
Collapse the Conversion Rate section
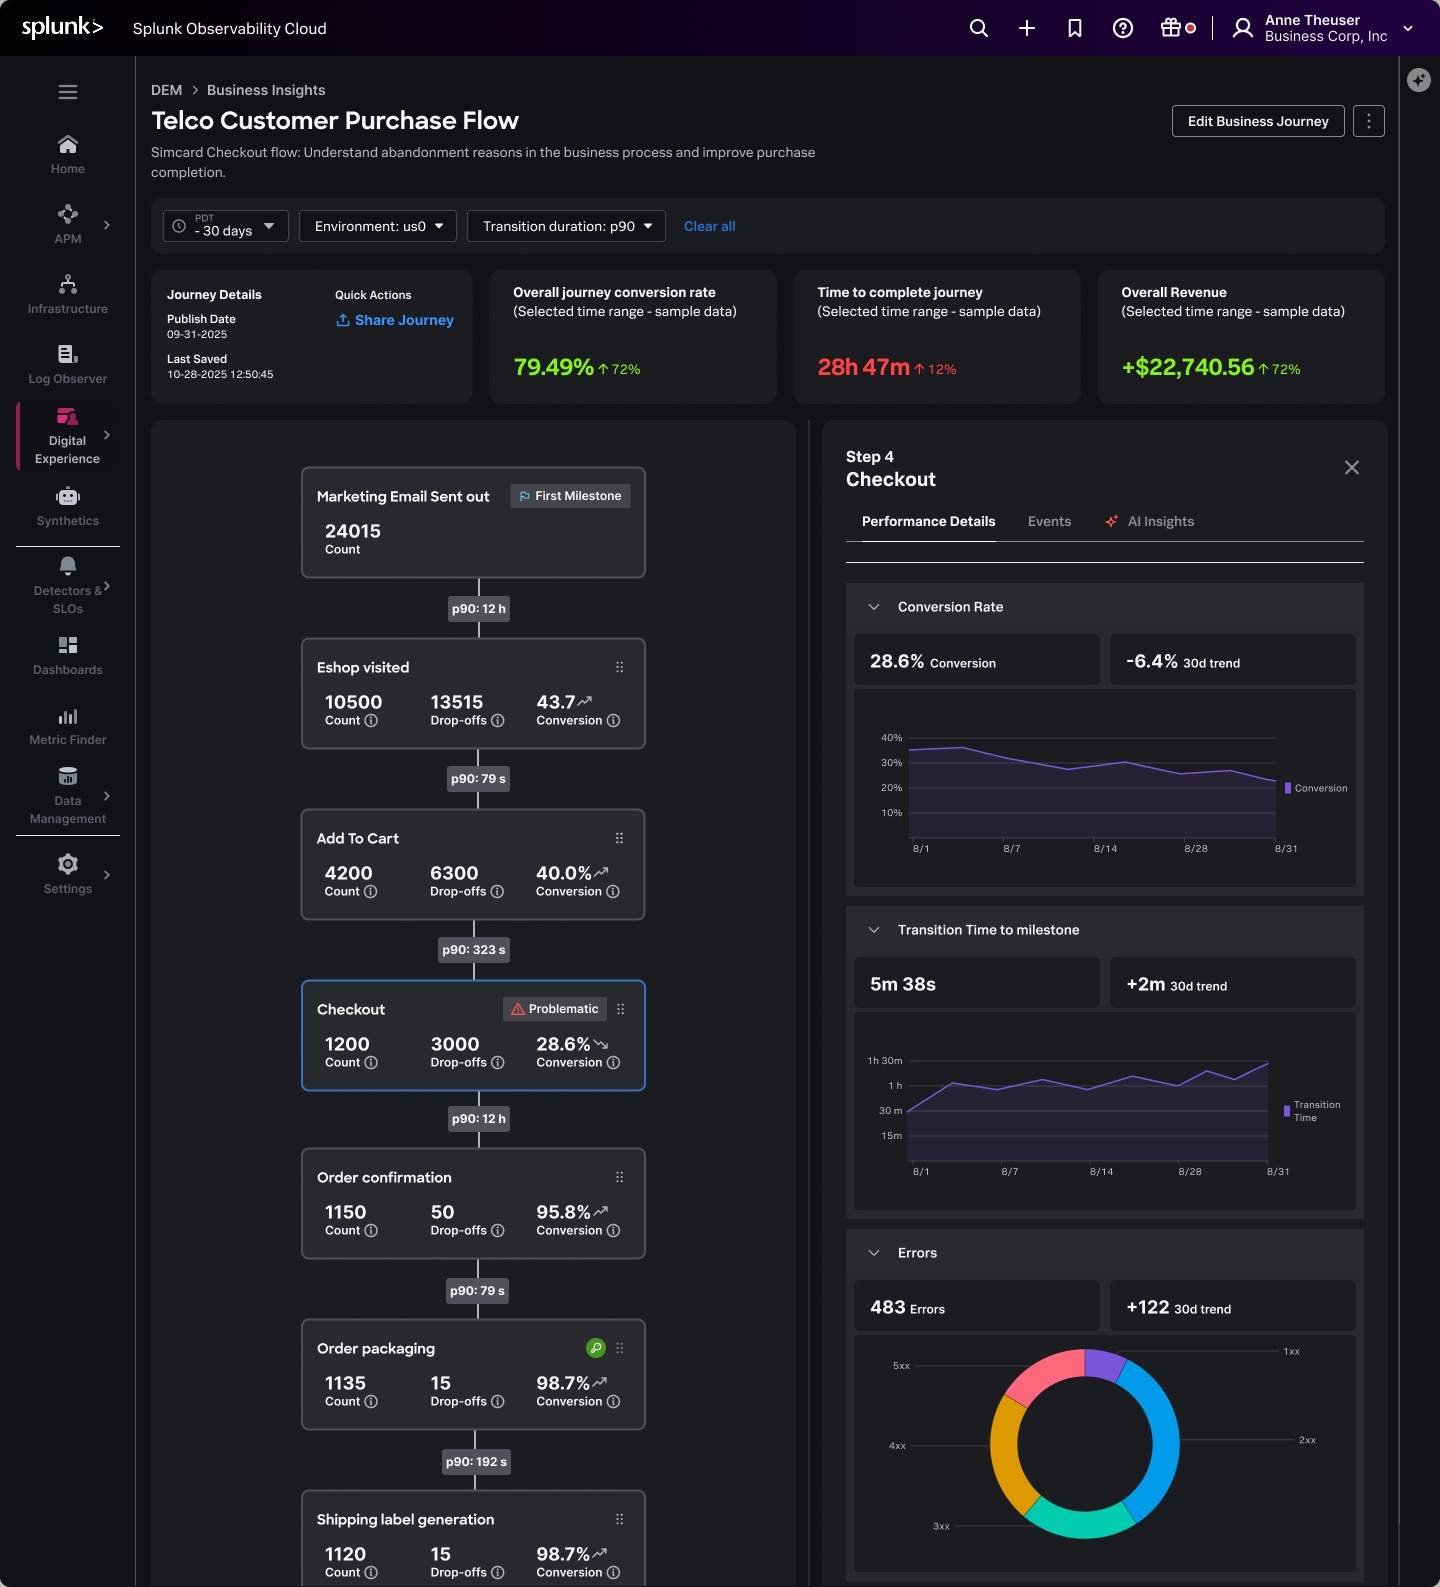click(x=874, y=607)
